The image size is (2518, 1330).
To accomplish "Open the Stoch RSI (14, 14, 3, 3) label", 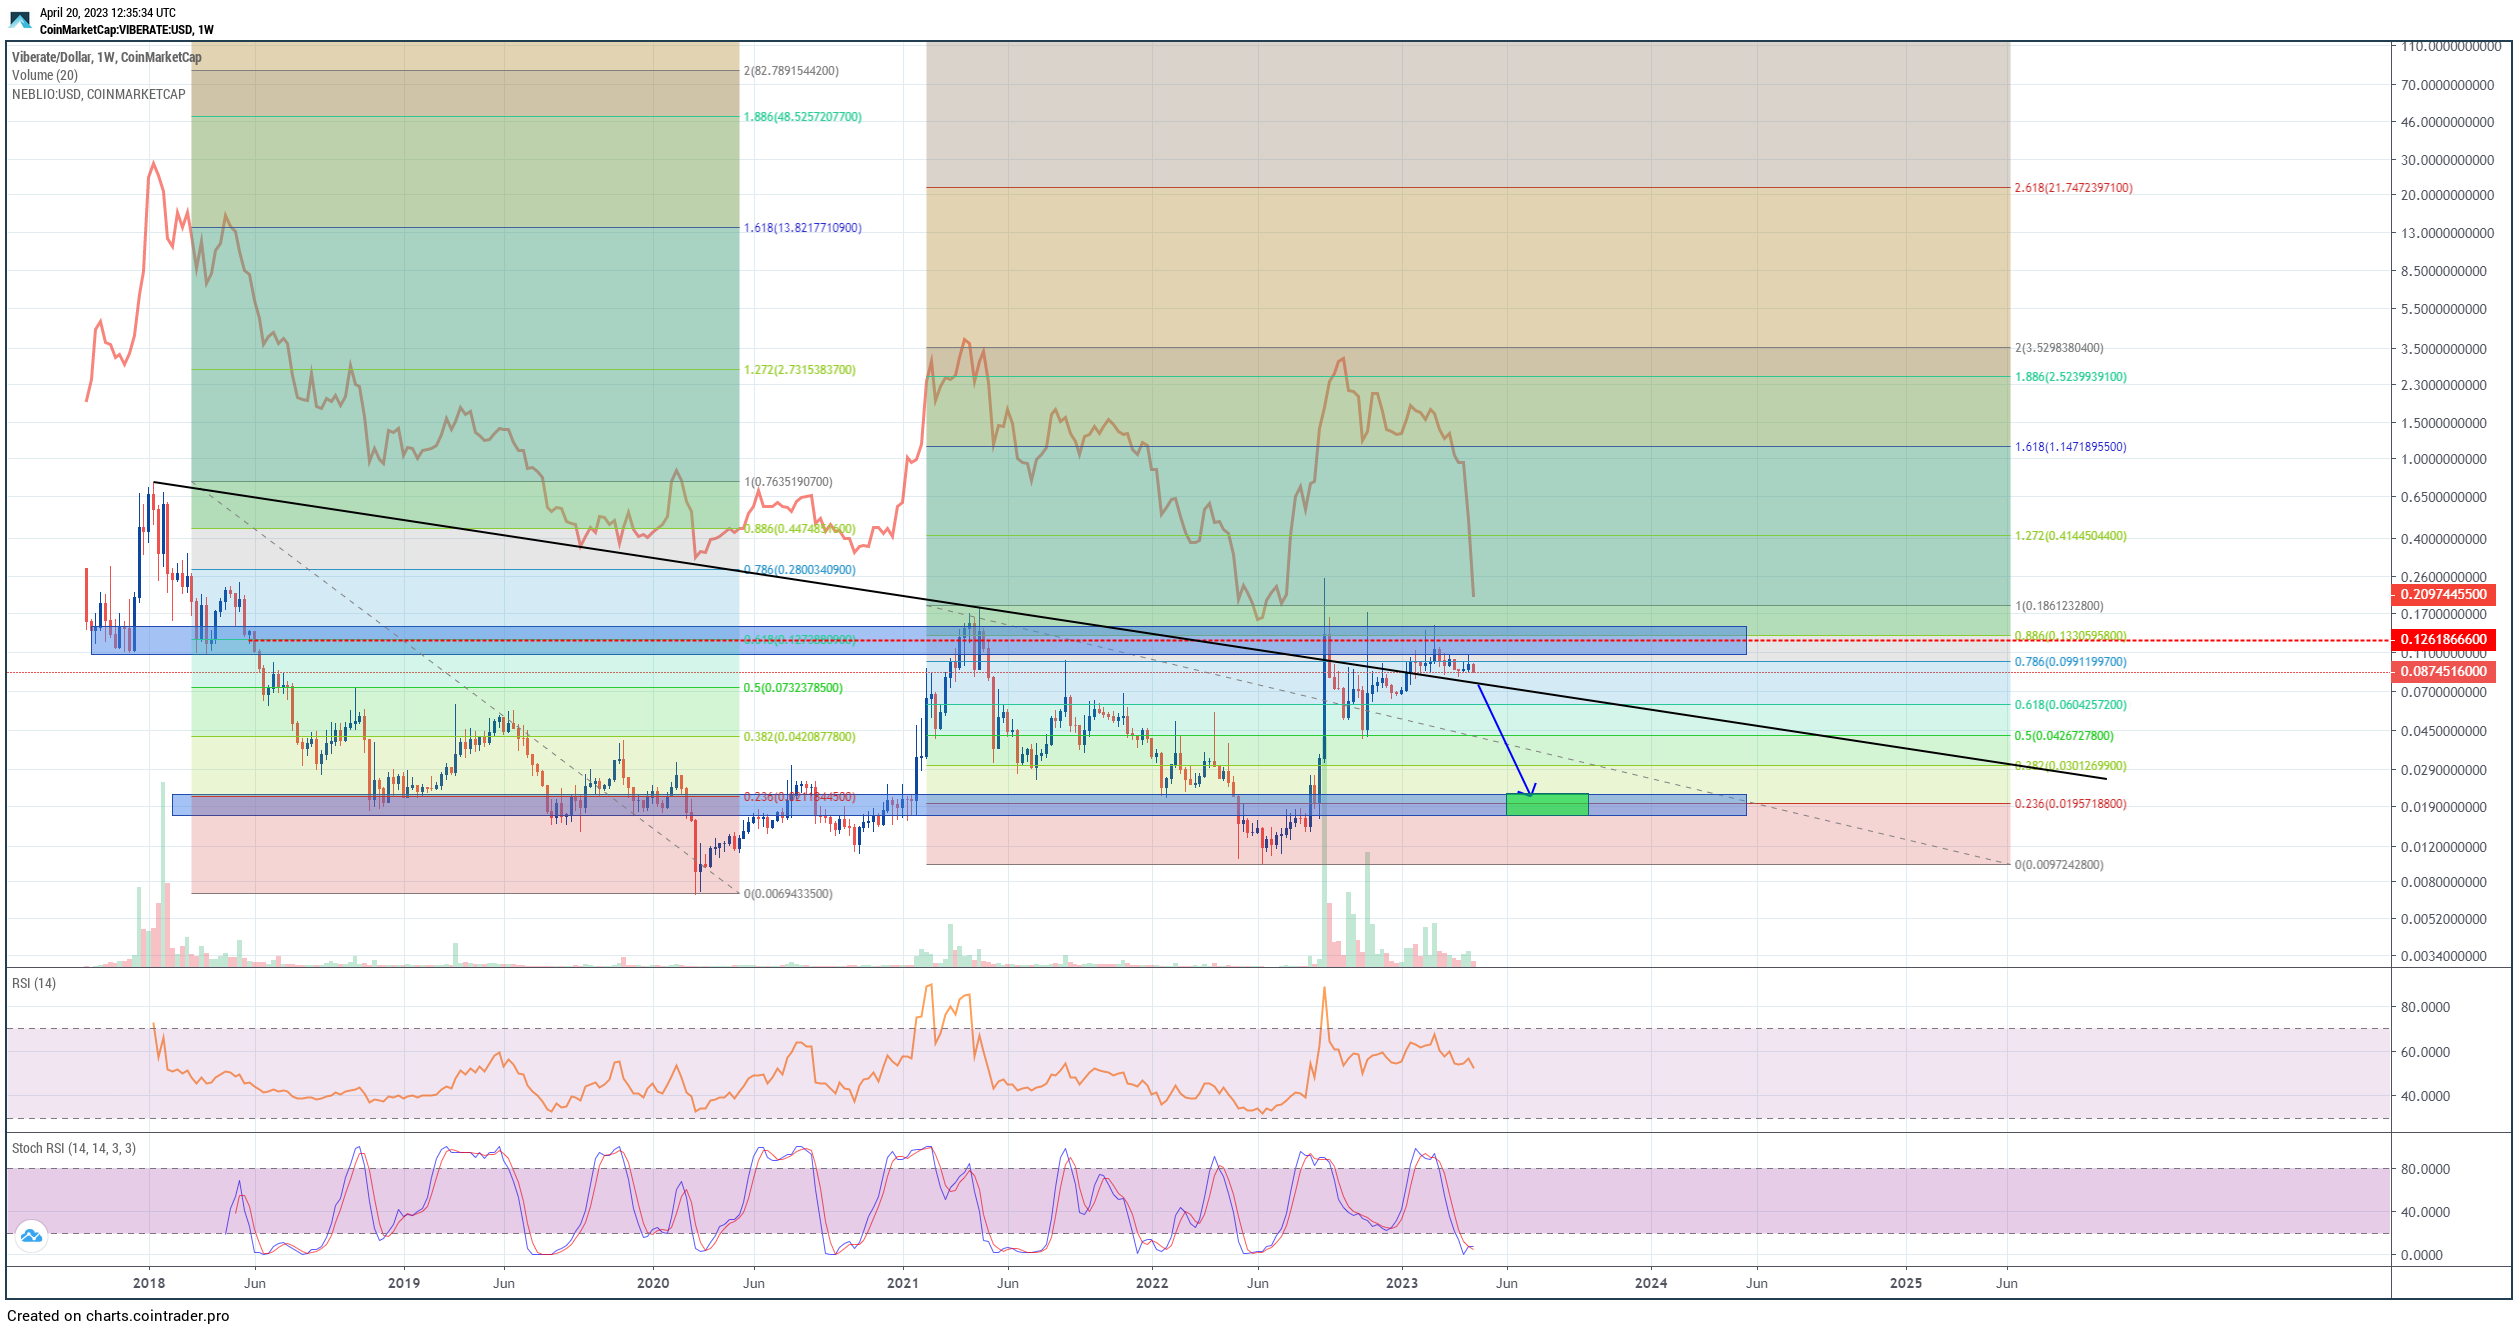I will [x=73, y=1149].
